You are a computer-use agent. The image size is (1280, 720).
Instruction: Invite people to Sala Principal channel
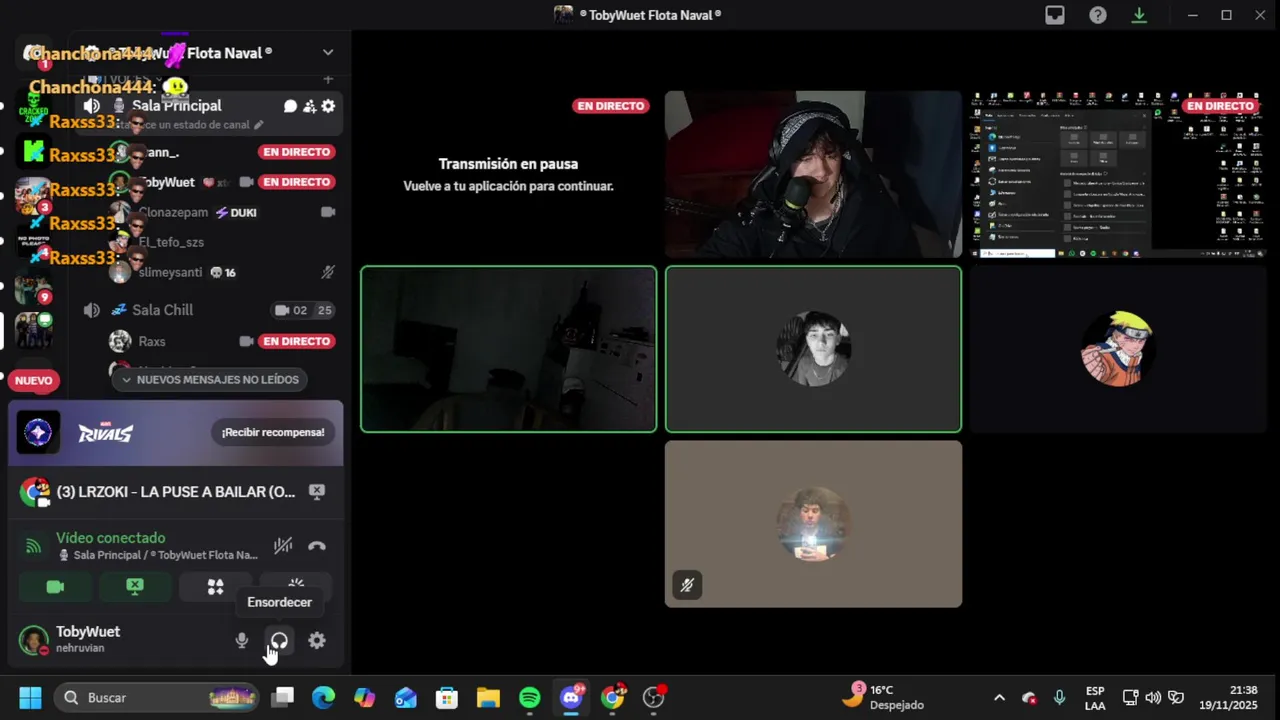[309, 106]
